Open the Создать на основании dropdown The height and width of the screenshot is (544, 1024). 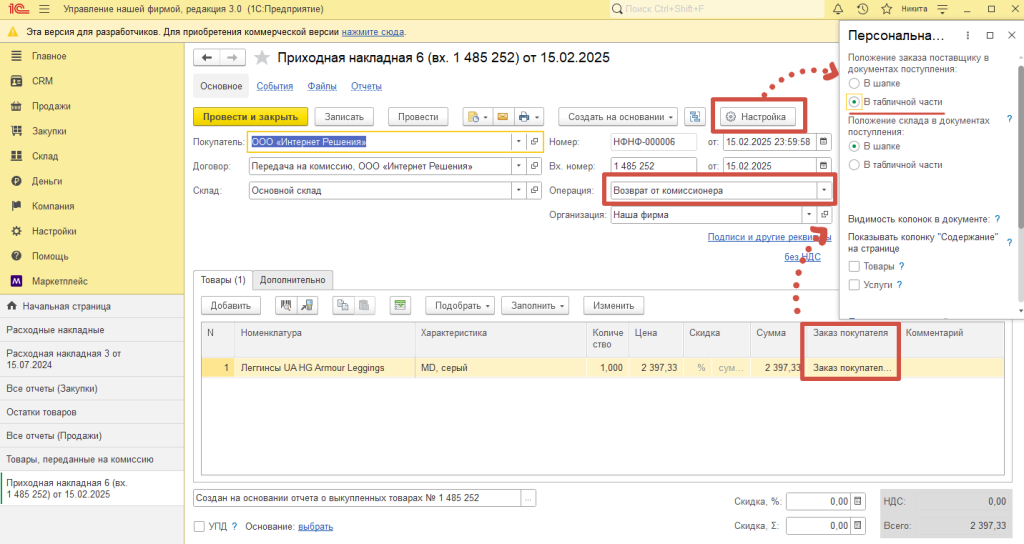pyautogui.click(x=618, y=117)
